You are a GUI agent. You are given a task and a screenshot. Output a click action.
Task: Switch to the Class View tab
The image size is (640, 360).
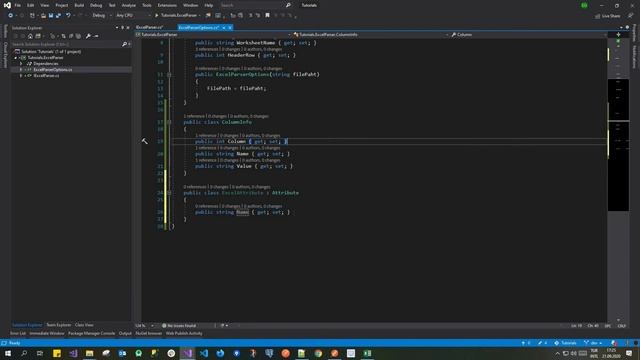point(84,325)
